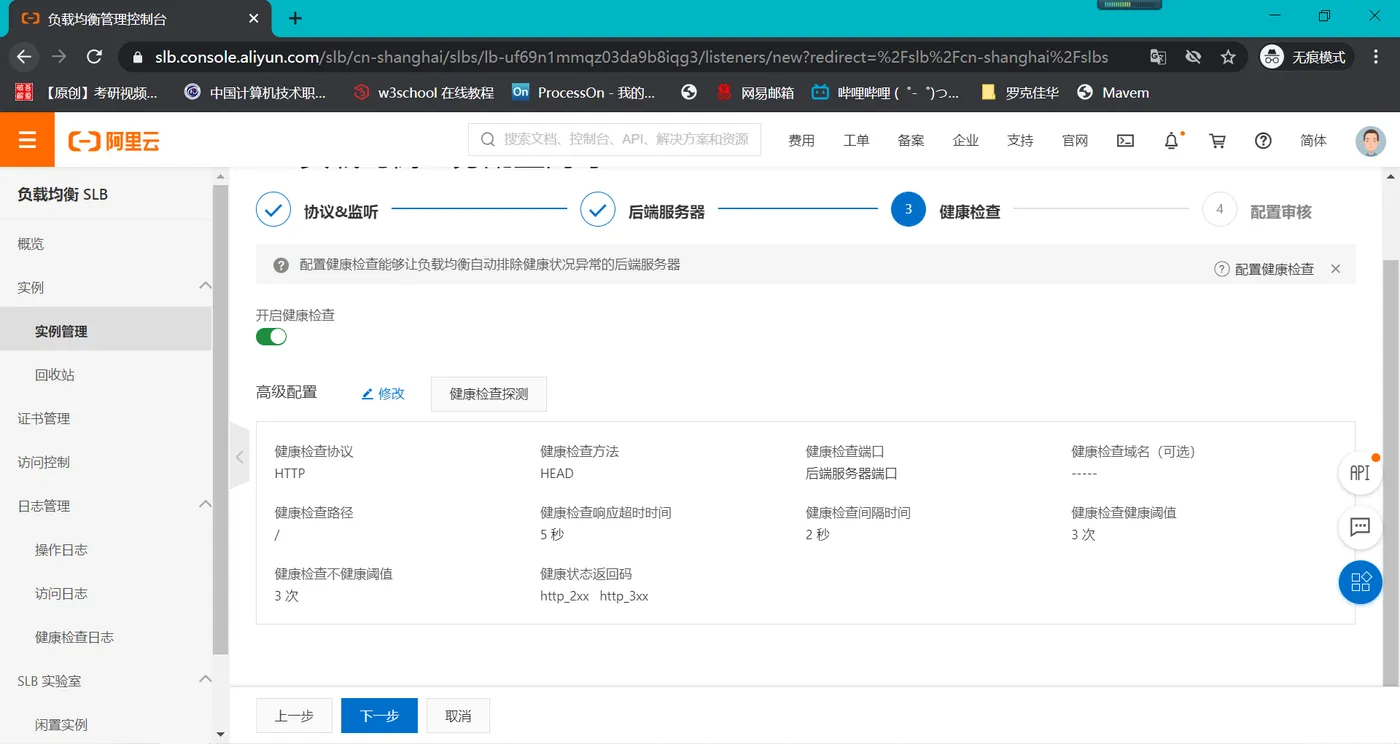Click the browser address bar URL
Image resolution: width=1400 pixels, height=744 pixels.
click(x=631, y=57)
